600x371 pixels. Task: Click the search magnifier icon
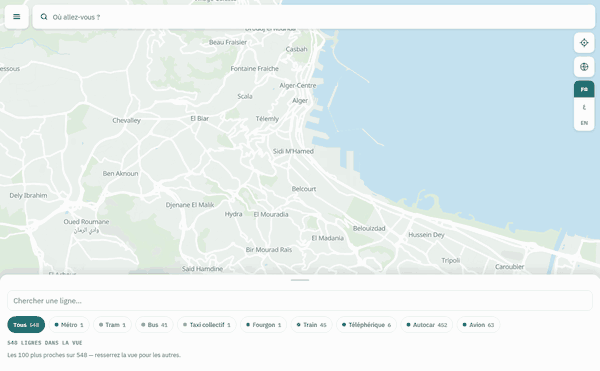point(44,17)
